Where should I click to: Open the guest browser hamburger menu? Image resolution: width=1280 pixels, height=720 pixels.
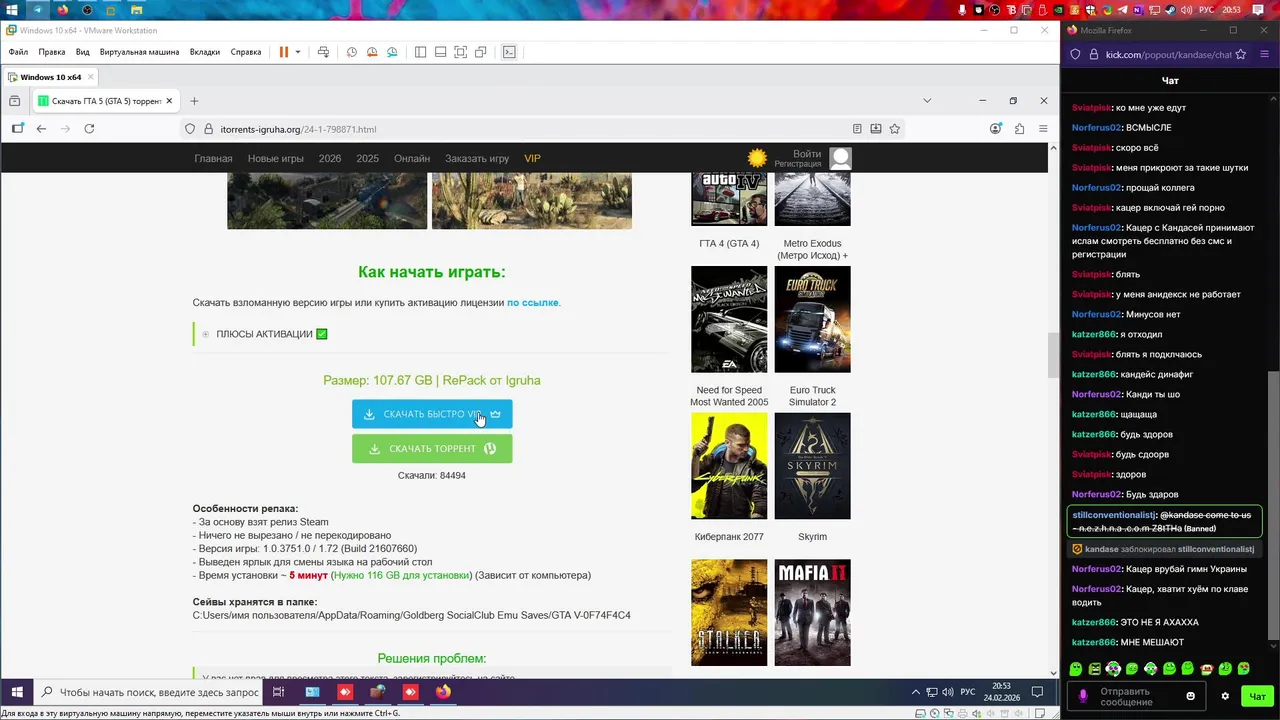point(1043,129)
